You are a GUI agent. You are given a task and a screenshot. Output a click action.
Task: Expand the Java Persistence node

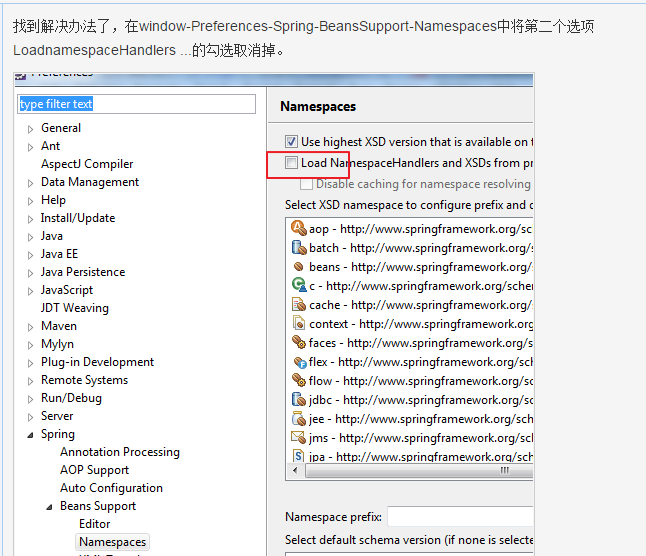coord(30,273)
